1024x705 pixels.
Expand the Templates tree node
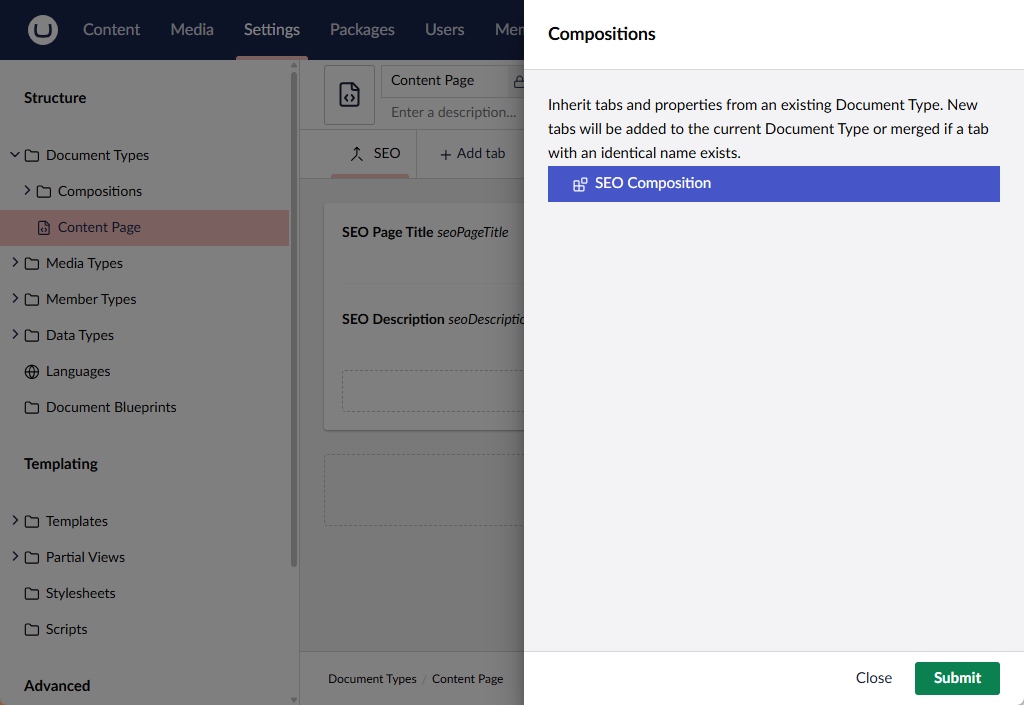15,521
